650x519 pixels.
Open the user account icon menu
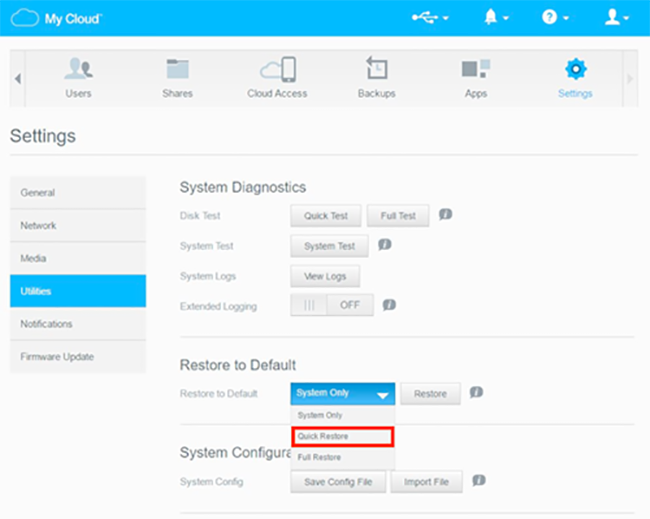pos(617,17)
